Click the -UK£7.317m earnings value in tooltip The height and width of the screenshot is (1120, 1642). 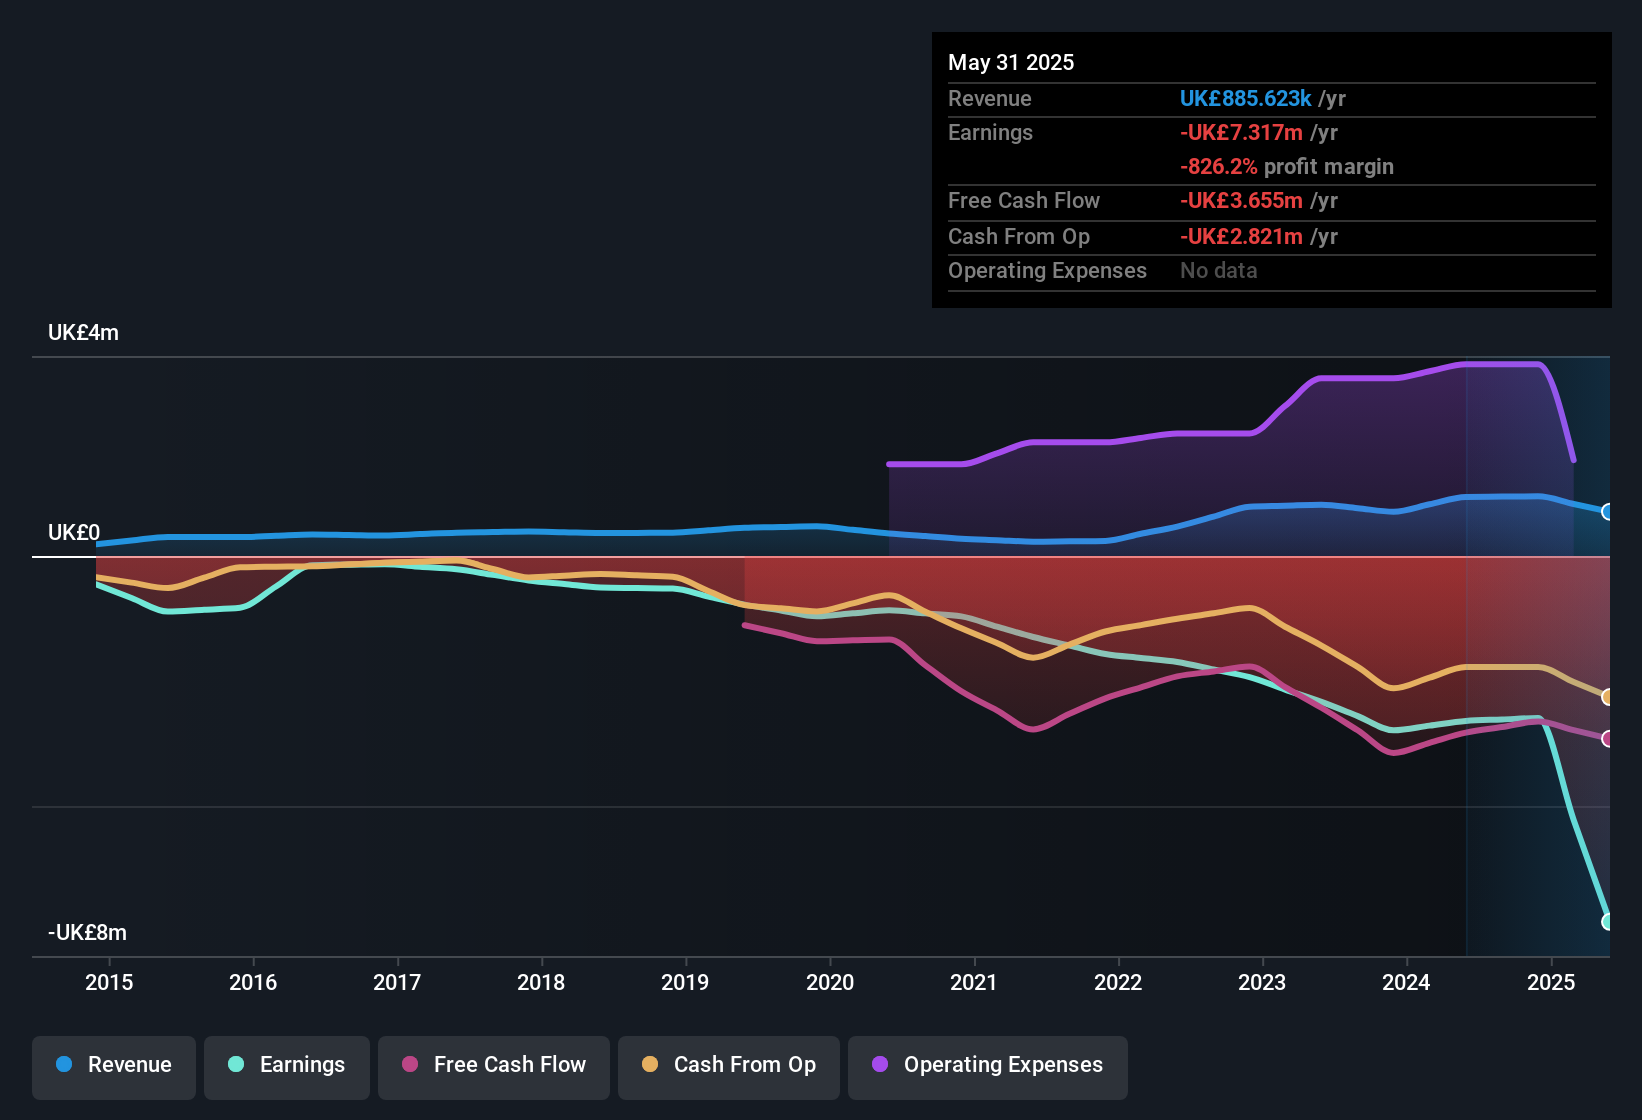[1241, 133]
